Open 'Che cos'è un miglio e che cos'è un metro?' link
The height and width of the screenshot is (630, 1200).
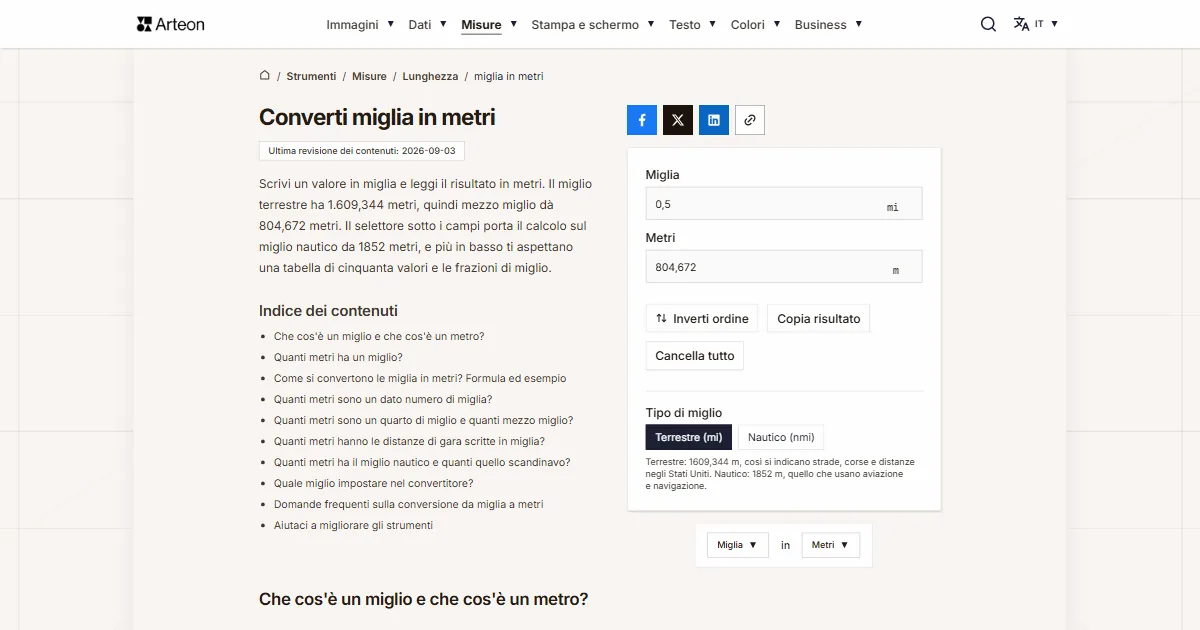[x=379, y=336]
